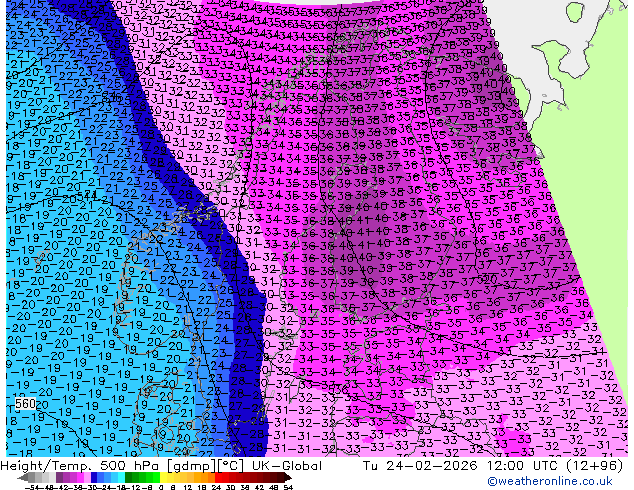Select the dark blue legend color segment
634x490 pixels.
[x=94, y=477]
